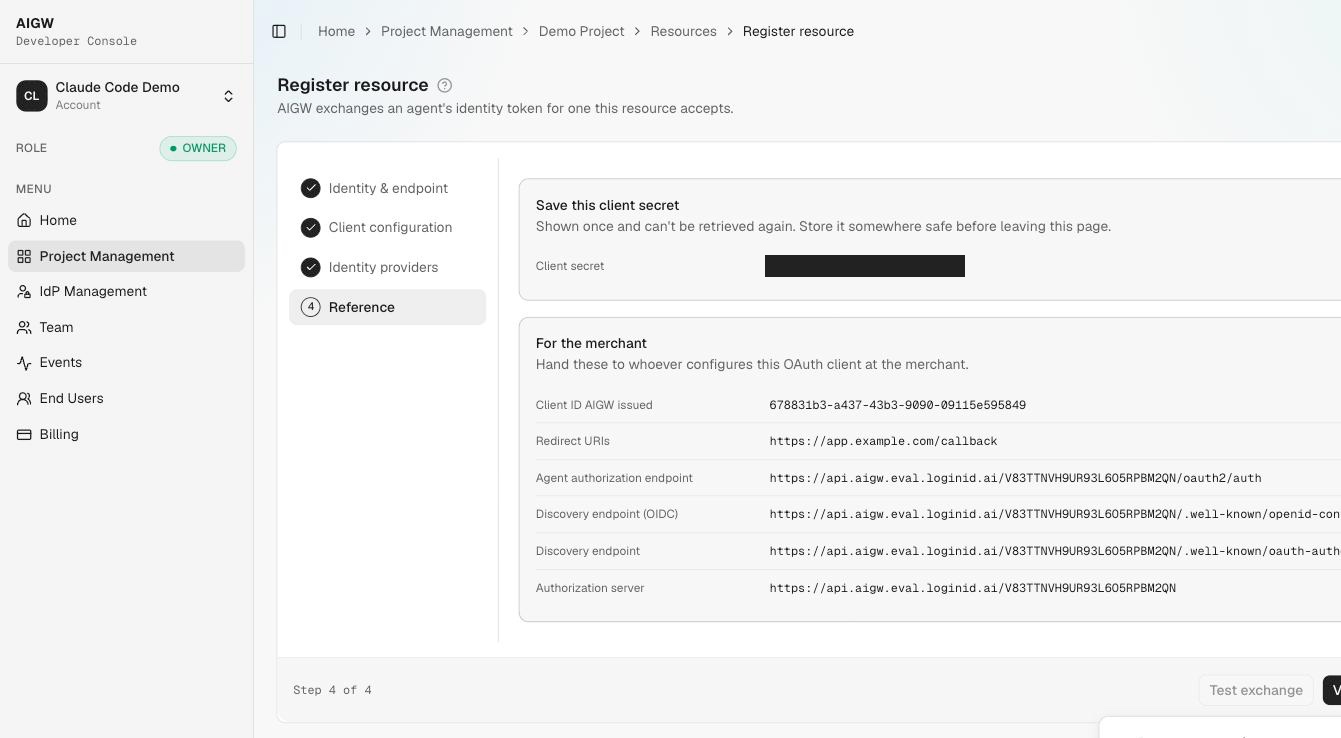Toggle the sidebar panel icon

tap(279, 31)
